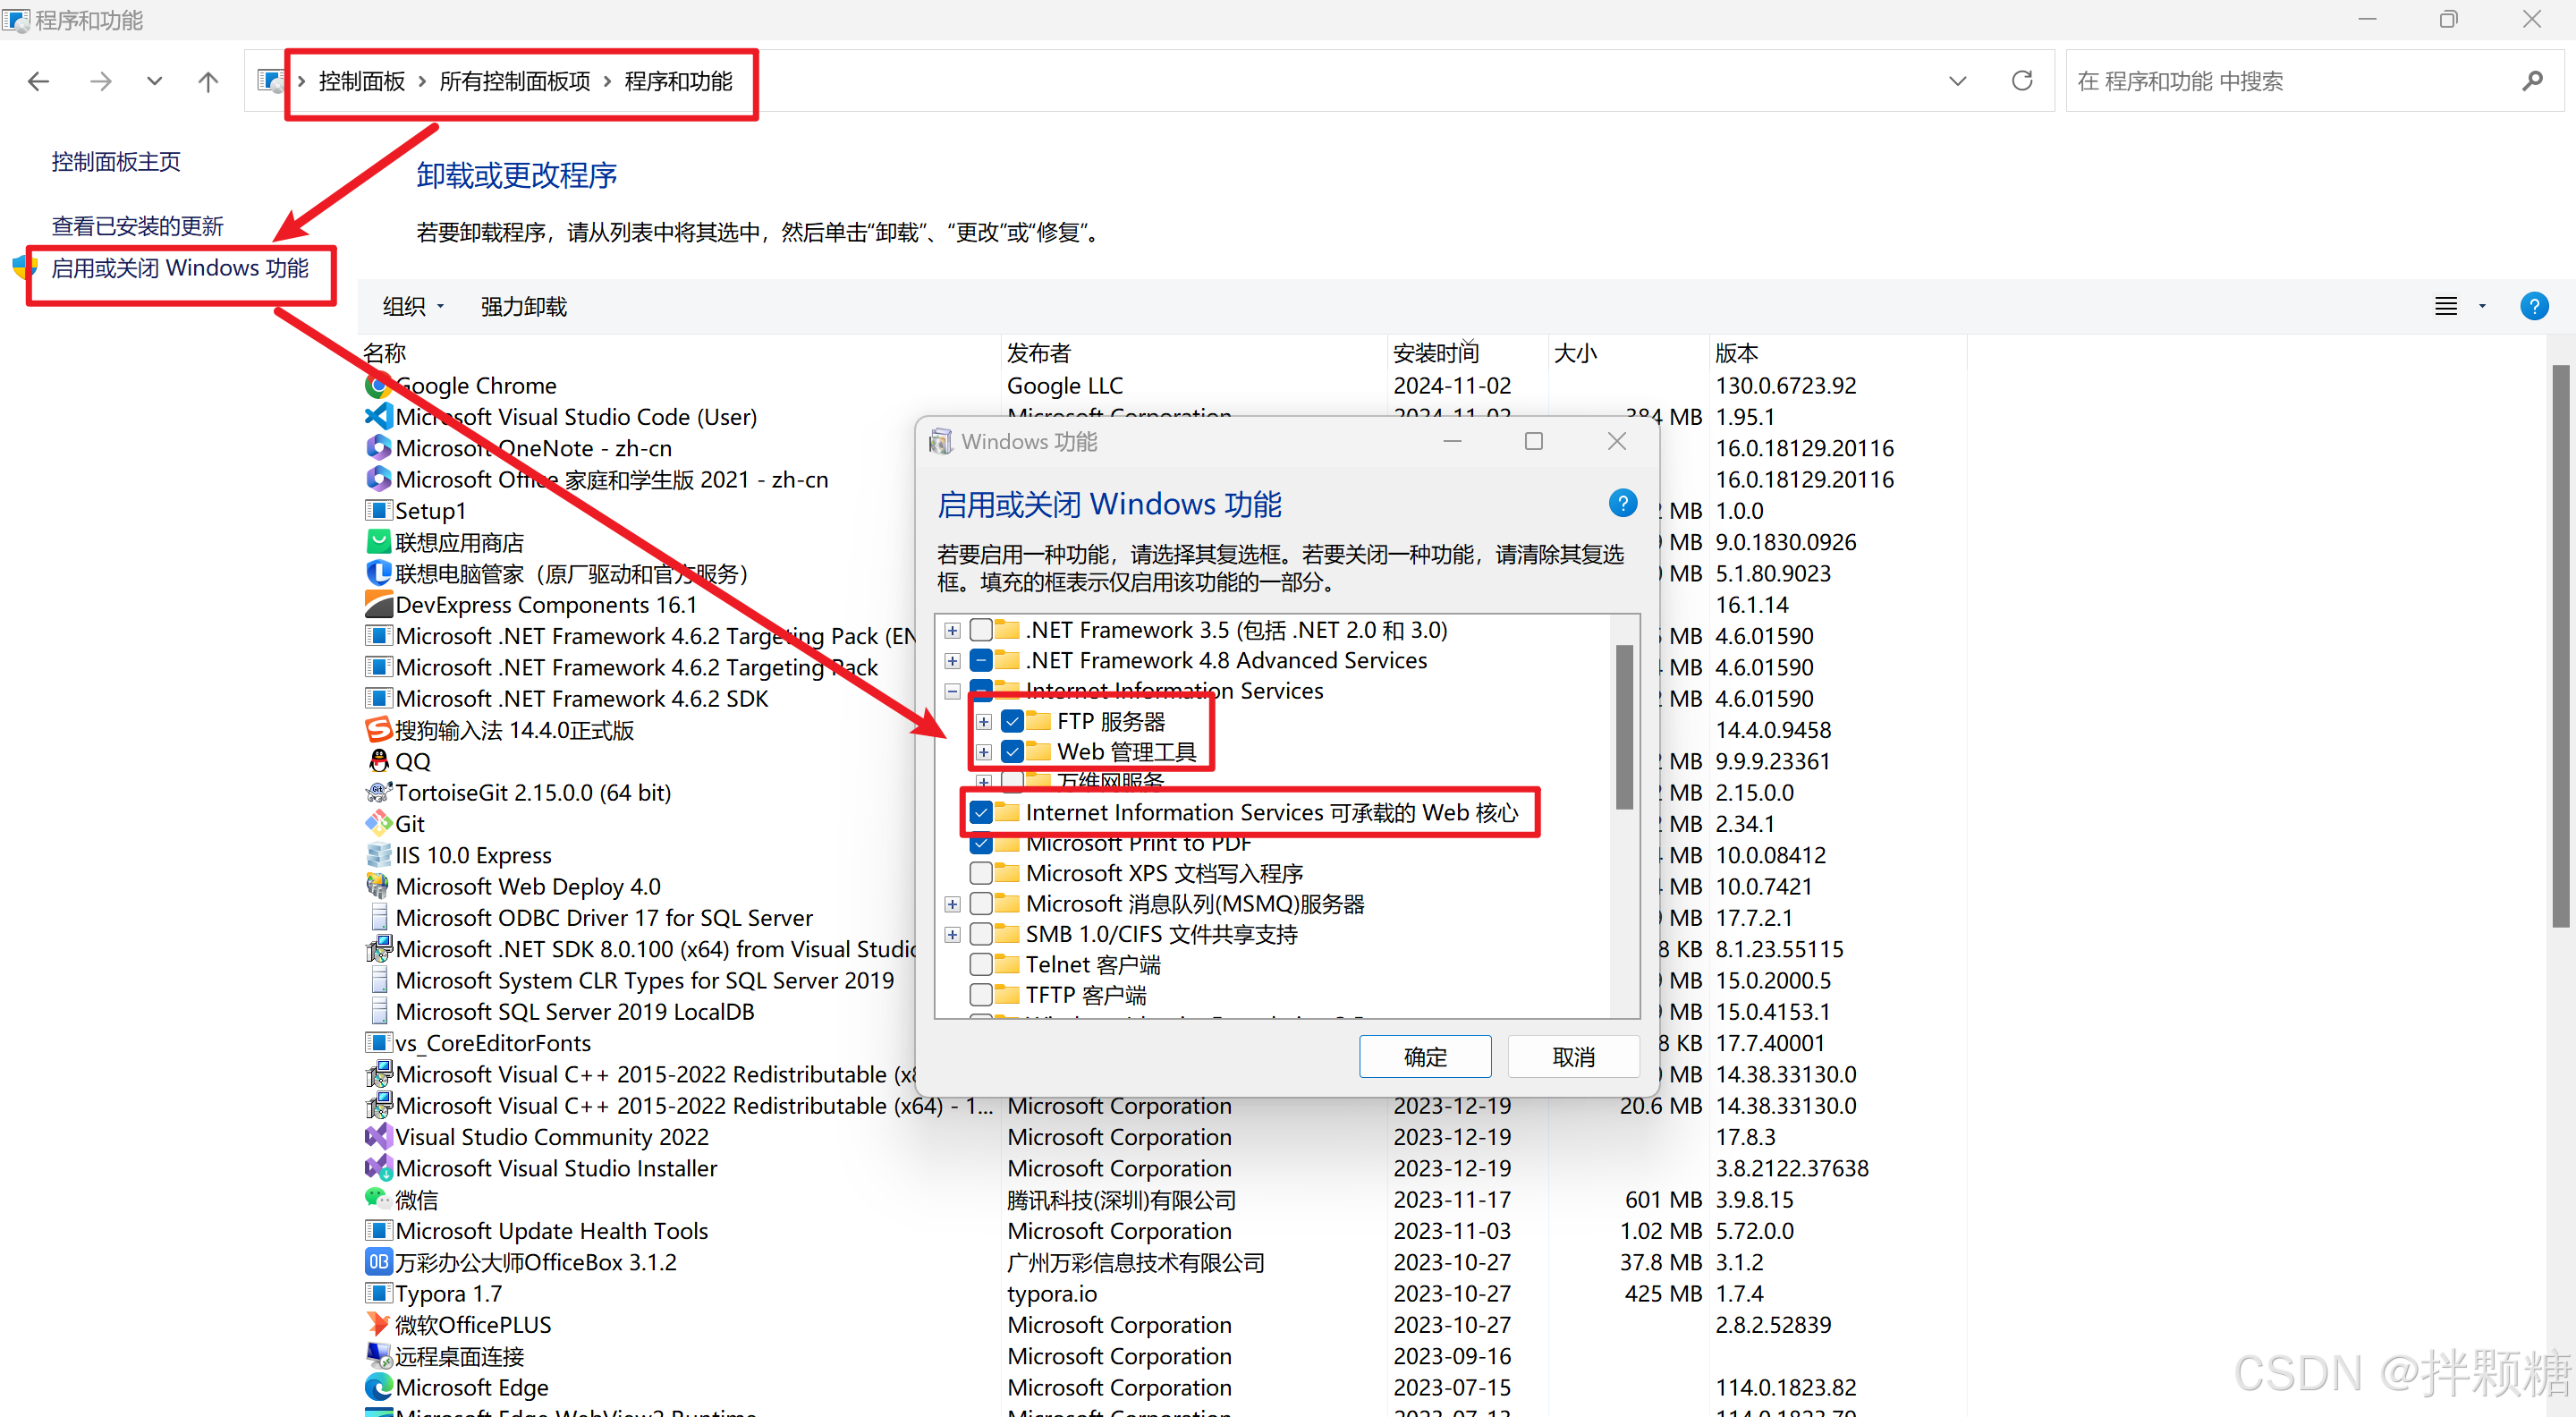
Task: Open the 查看已安装的更新 link
Action: click(x=137, y=226)
